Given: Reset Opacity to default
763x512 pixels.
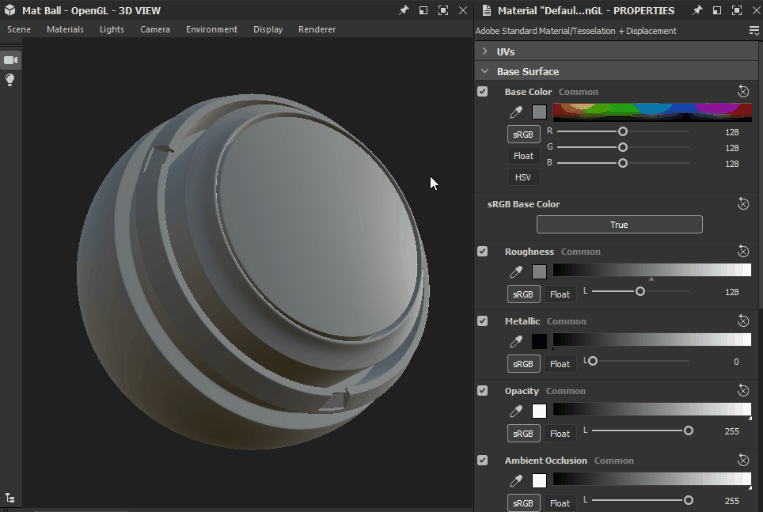Looking at the screenshot, I should (x=743, y=390).
